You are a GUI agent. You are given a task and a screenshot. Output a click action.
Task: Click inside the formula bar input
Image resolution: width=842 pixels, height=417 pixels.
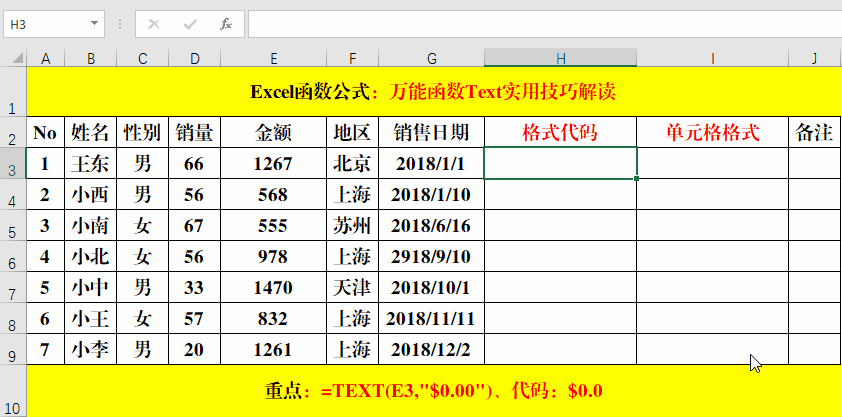coord(545,24)
